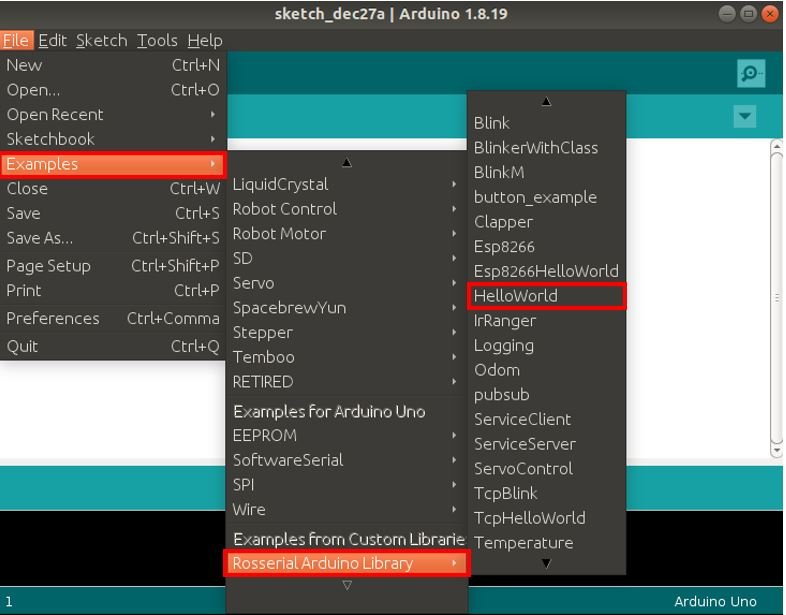Image resolution: width=786 pixels, height=615 pixels.
Task: Expand the Open Recent submenu
Action: (x=113, y=114)
